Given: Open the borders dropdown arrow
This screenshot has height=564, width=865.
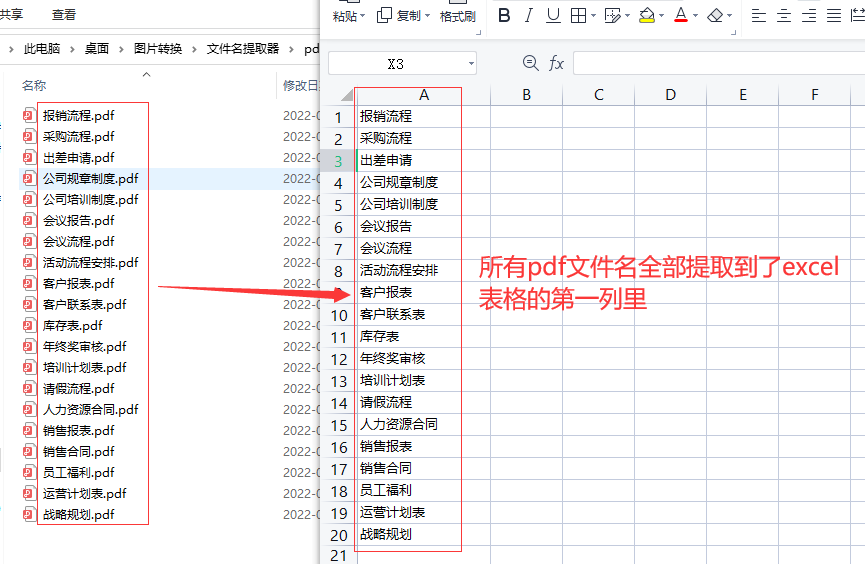Looking at the screenshot, I should click(x=593, y=15).
